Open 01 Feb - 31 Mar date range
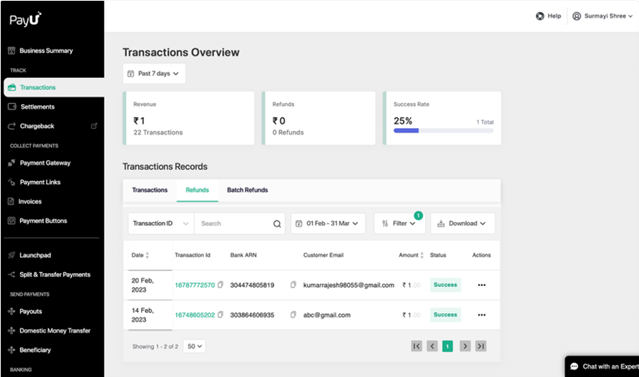 coord(328,223)
